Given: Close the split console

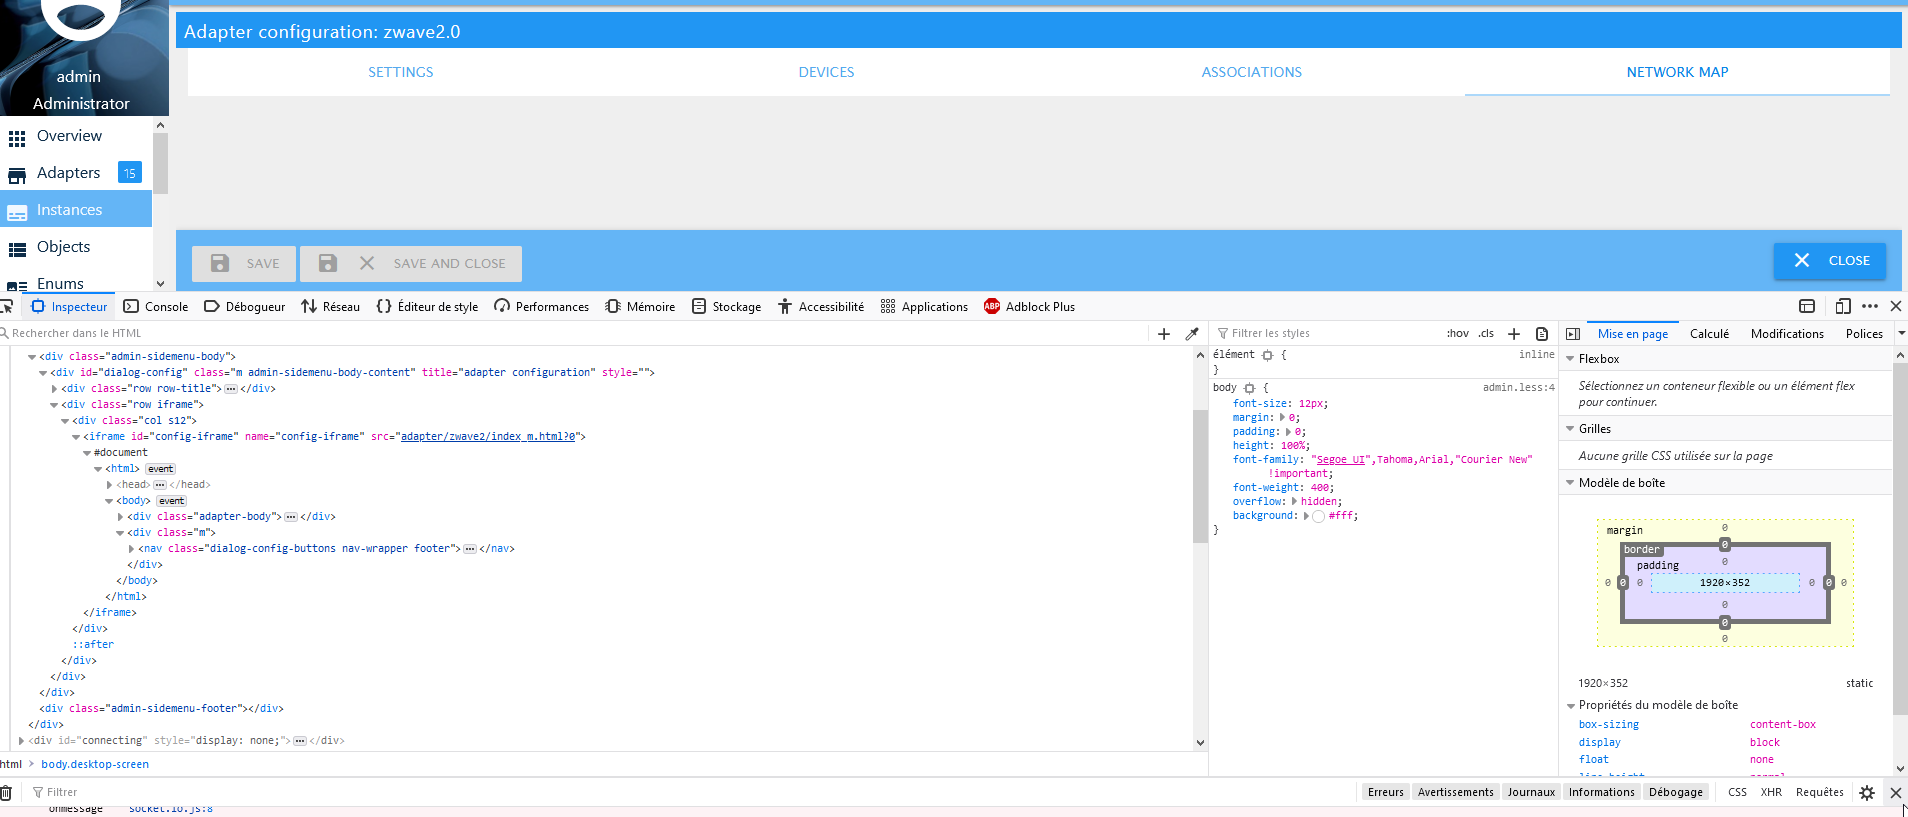Looking at the screenshot, I should point(1895,792).
